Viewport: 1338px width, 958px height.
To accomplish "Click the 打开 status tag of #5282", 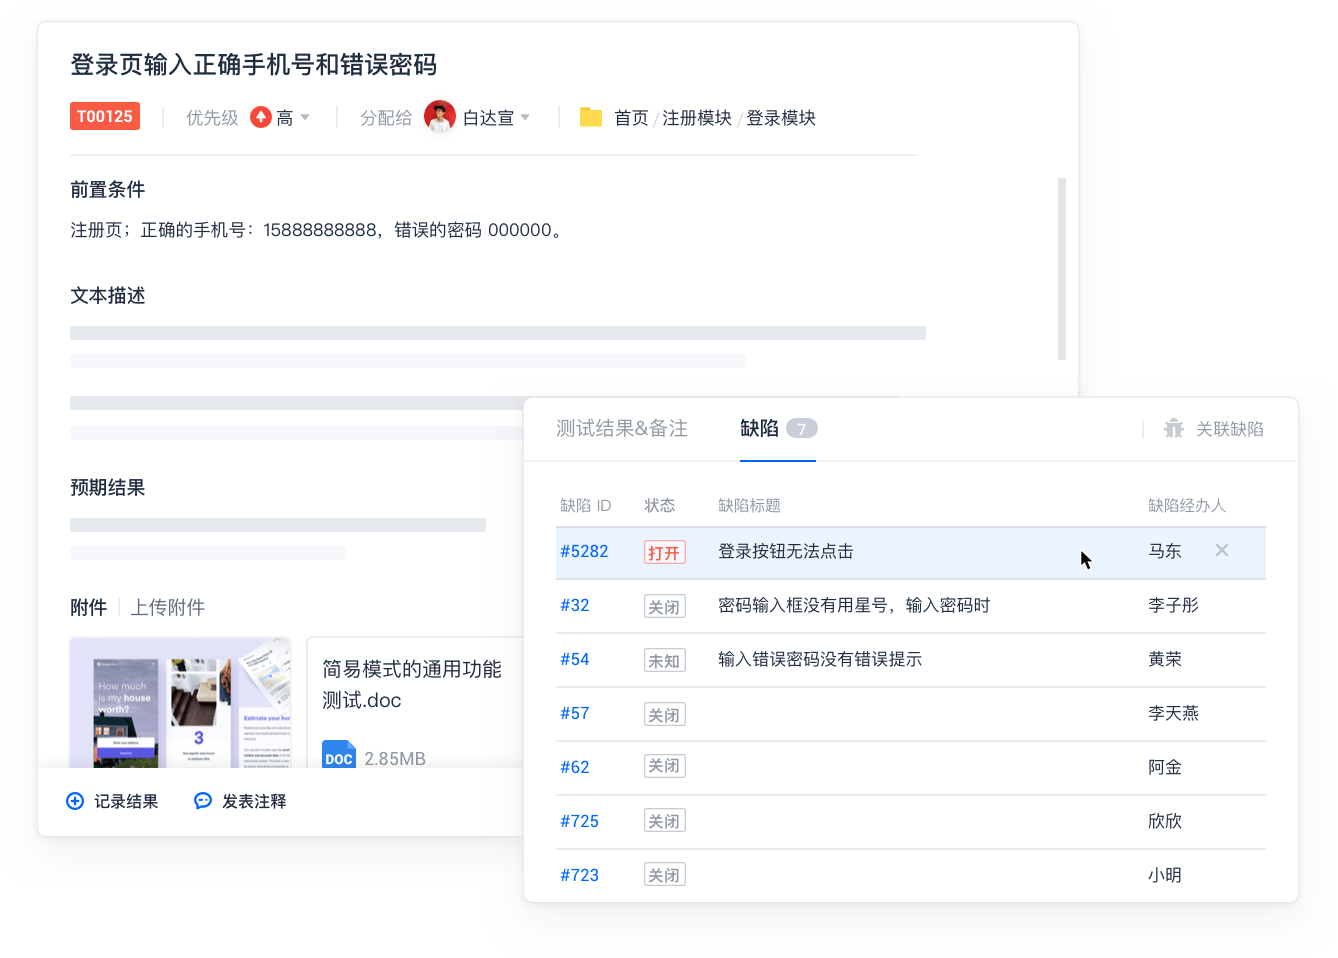I will pyautogui.click(x=664, y=552).
